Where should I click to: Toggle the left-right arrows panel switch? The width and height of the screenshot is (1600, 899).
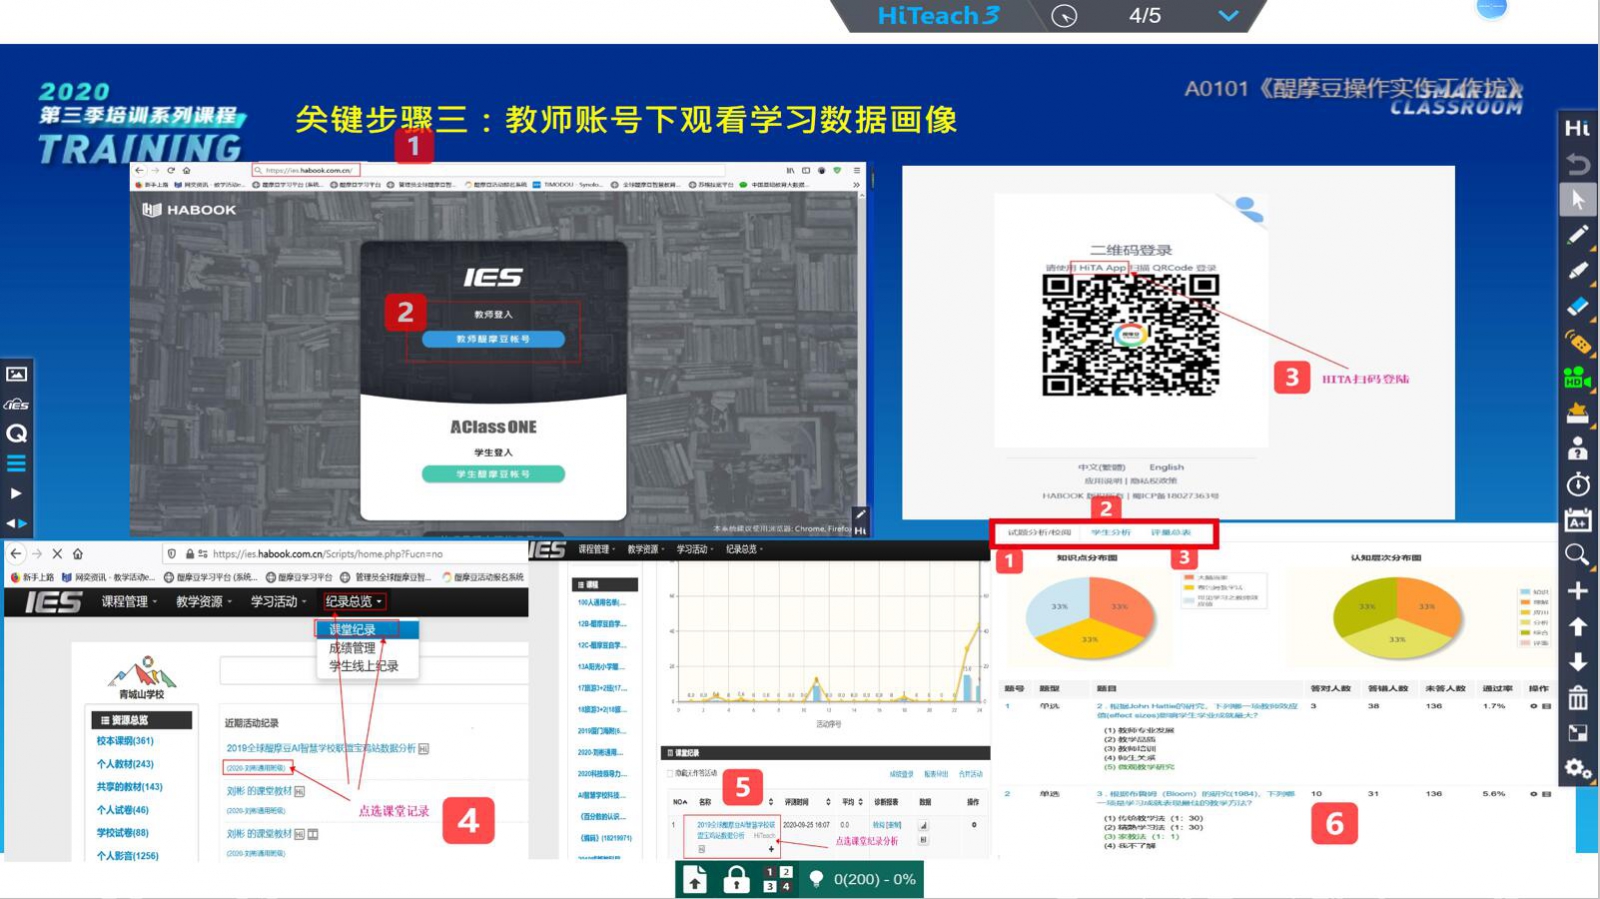tap(16, 523)
